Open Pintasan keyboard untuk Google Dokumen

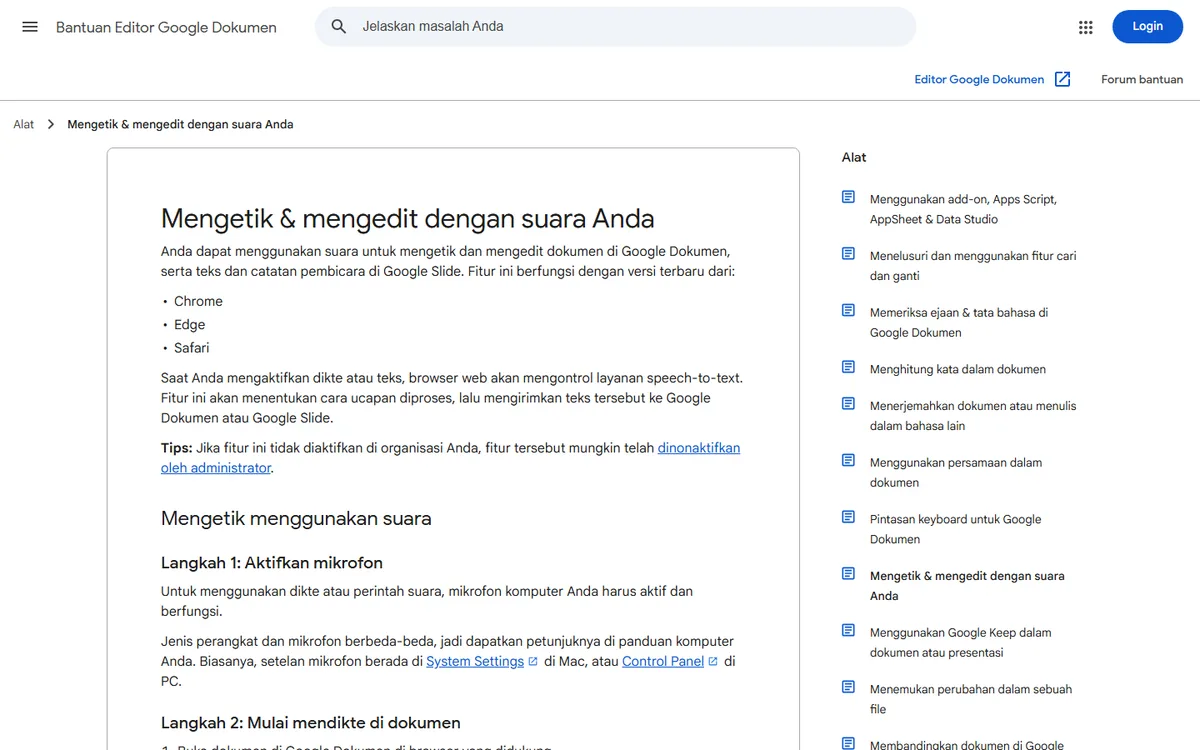click(x=955, y=529)
